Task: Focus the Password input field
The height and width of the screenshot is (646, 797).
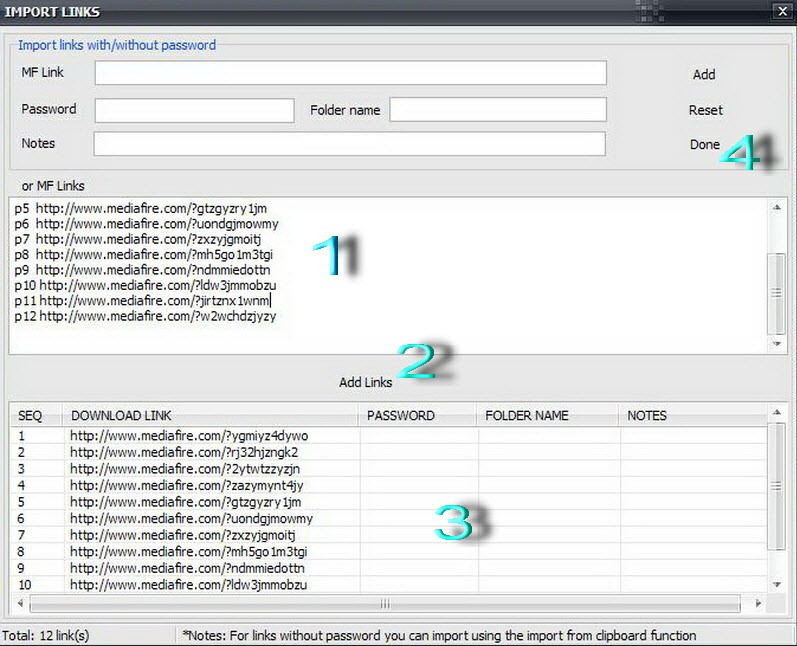Action: pyautogui.click(x=194, y=110)
